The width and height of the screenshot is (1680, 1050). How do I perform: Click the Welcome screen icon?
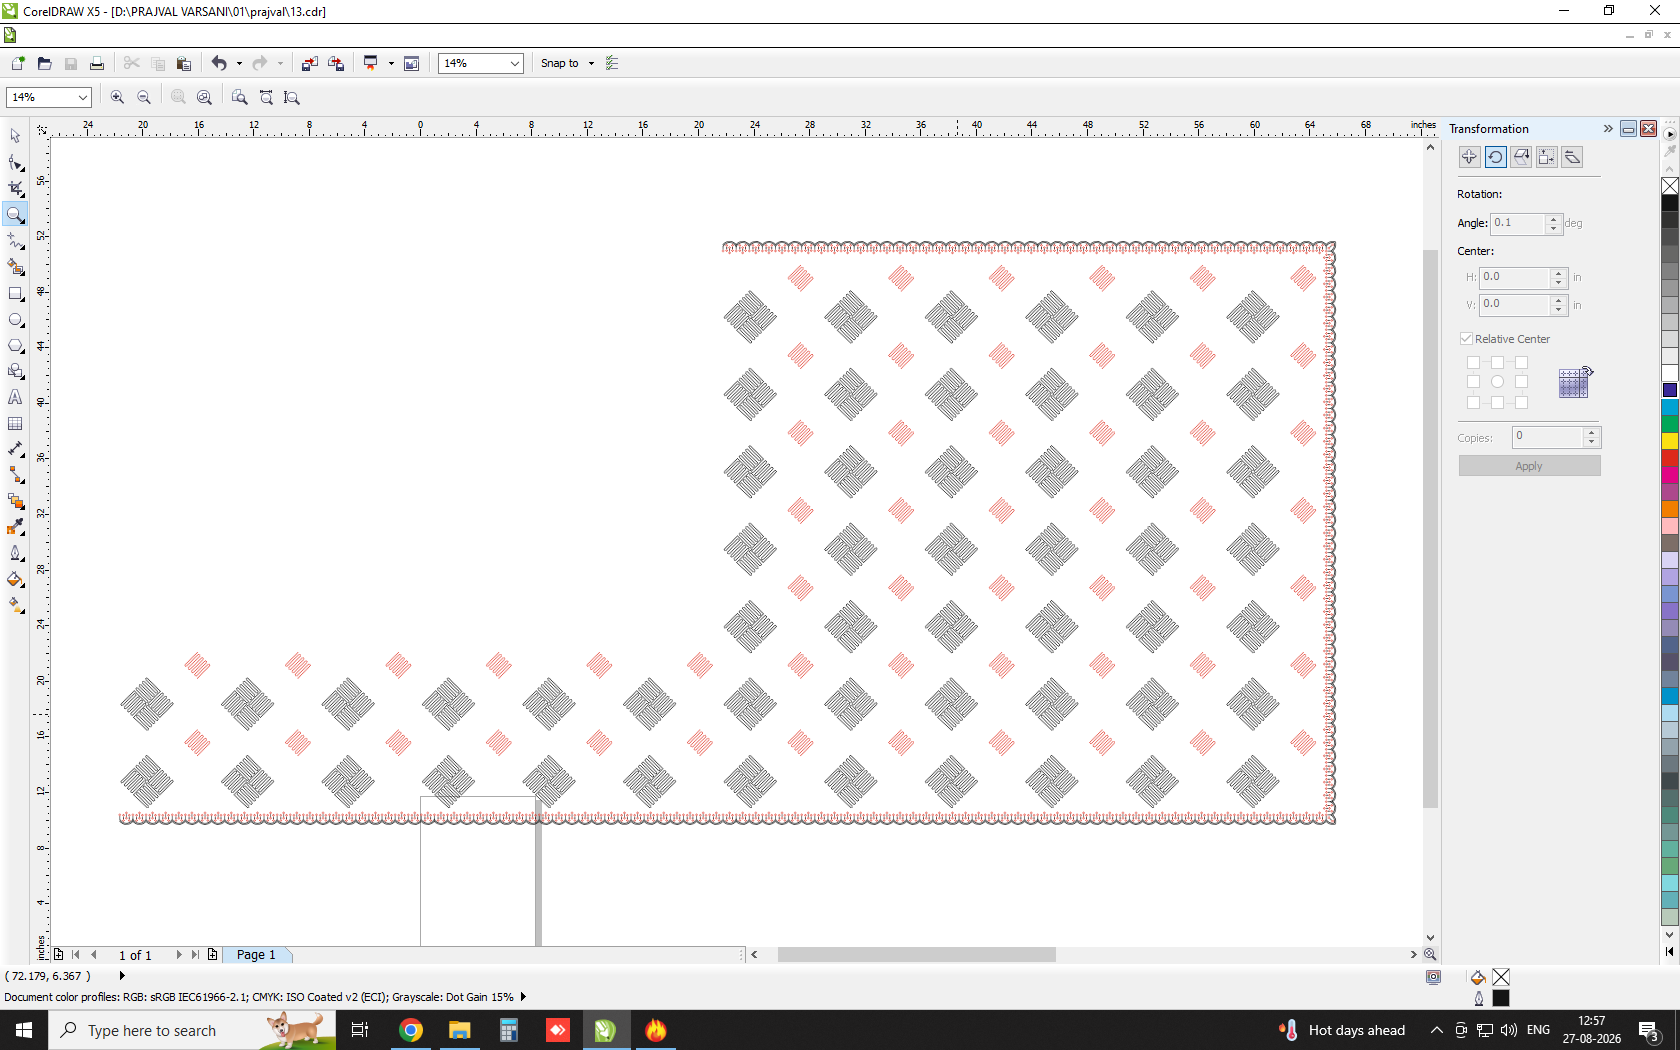coord(411,63)
